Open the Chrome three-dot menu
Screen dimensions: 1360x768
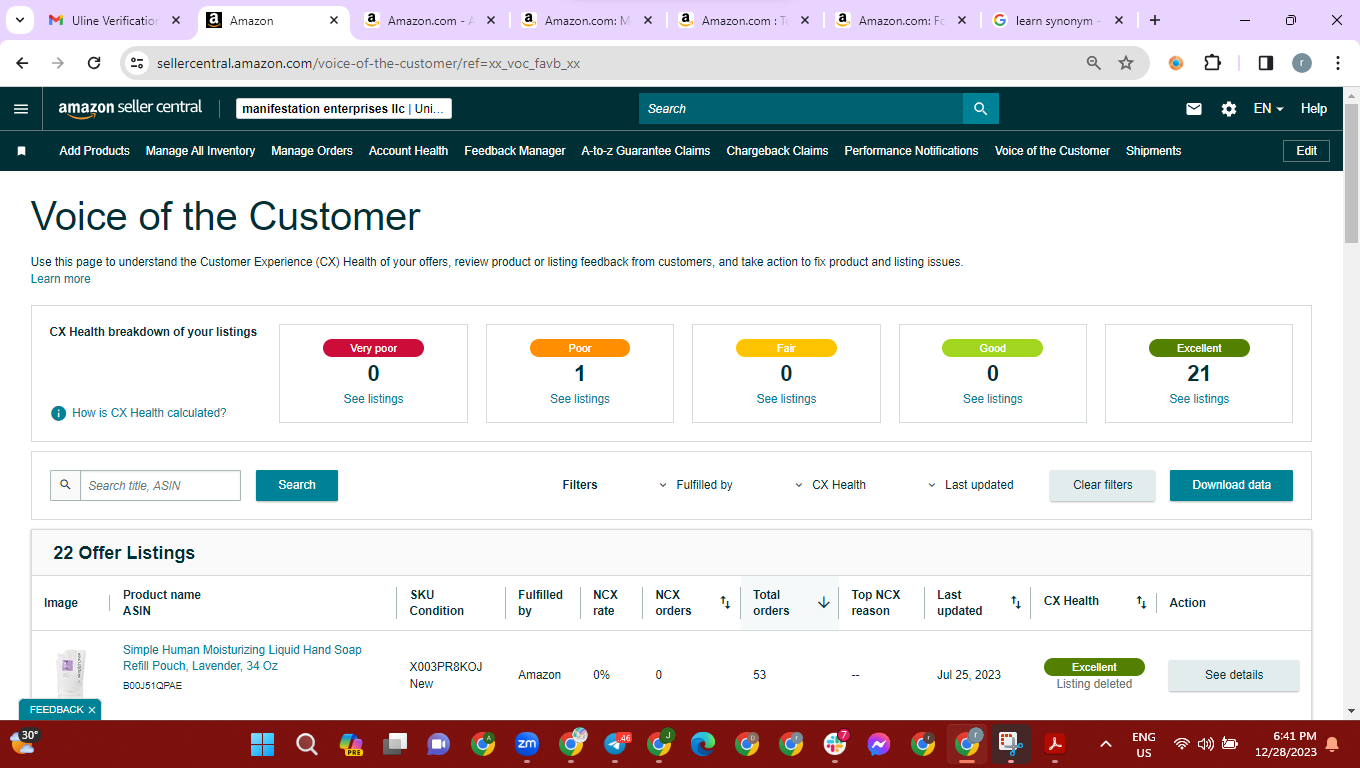pyautogui.click(x=1338, y=63)
